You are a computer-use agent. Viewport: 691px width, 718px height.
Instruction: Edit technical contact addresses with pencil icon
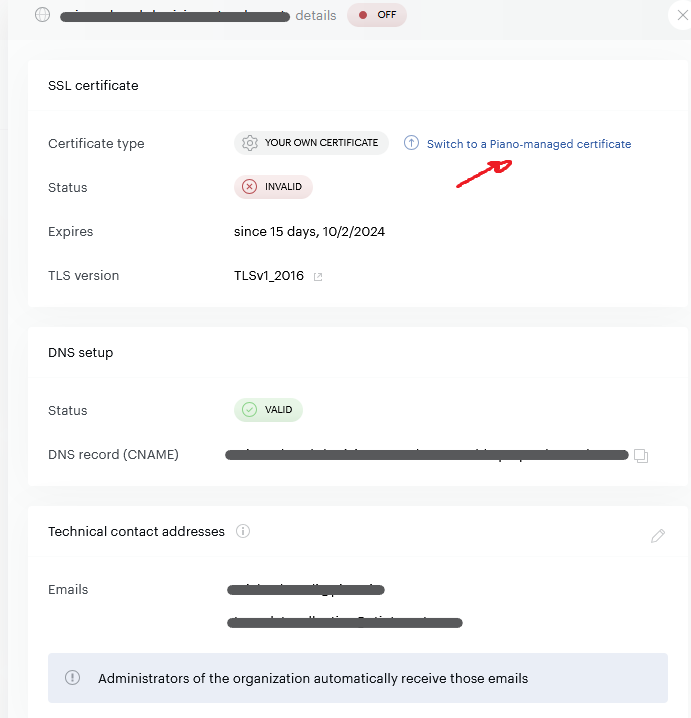657,536
